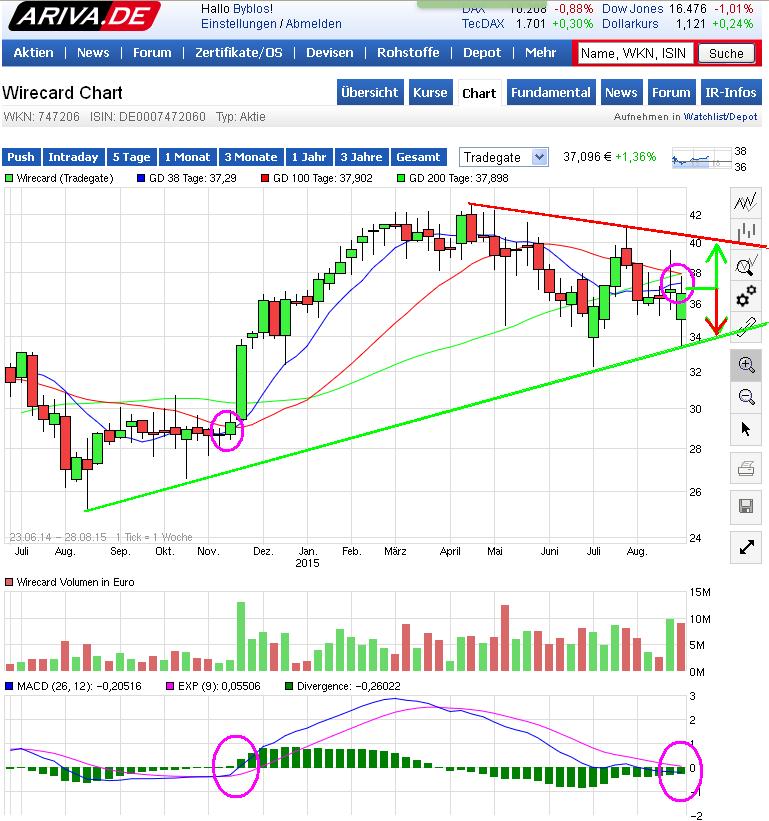Click the Dow Jones index quote

pos(677,9)
